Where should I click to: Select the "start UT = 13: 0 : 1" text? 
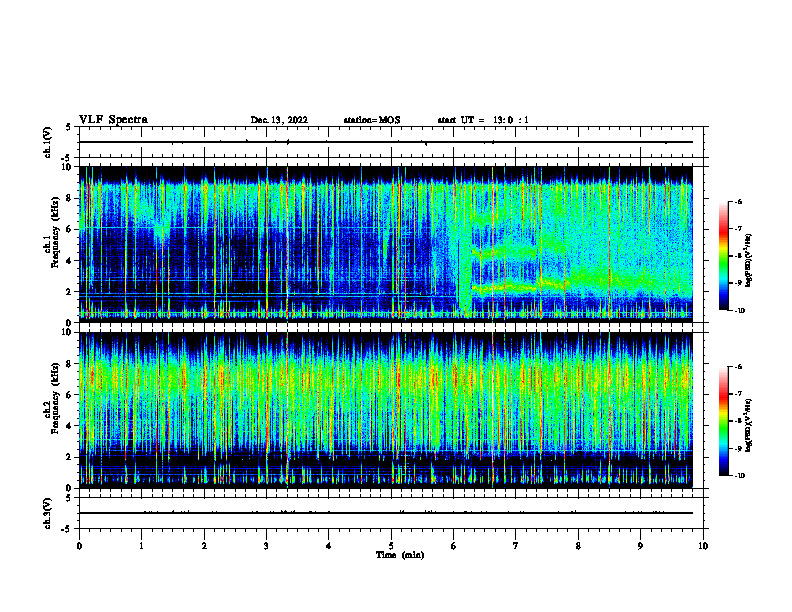pyautogui.click(x=483, y=120)
